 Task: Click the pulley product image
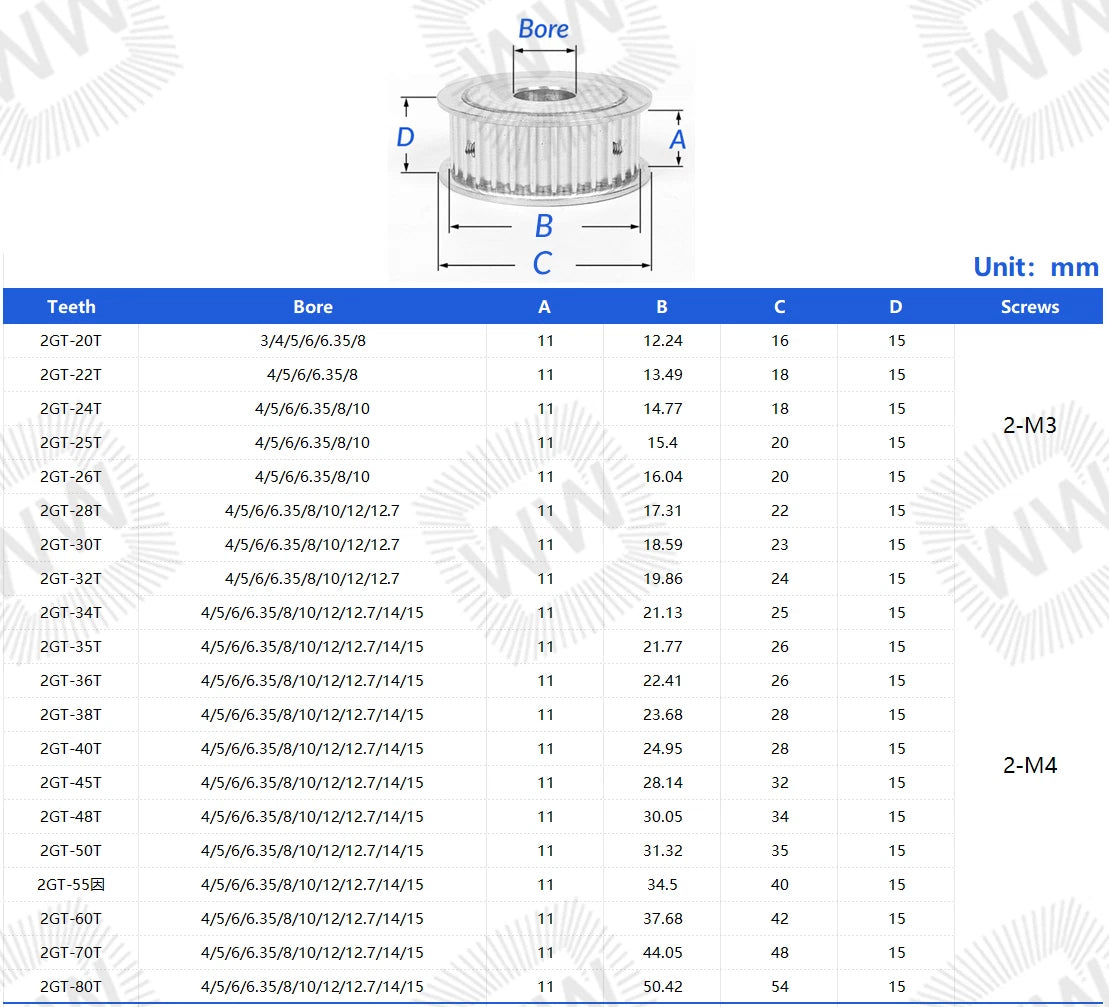pyautogui.click(x=543, y=139)
